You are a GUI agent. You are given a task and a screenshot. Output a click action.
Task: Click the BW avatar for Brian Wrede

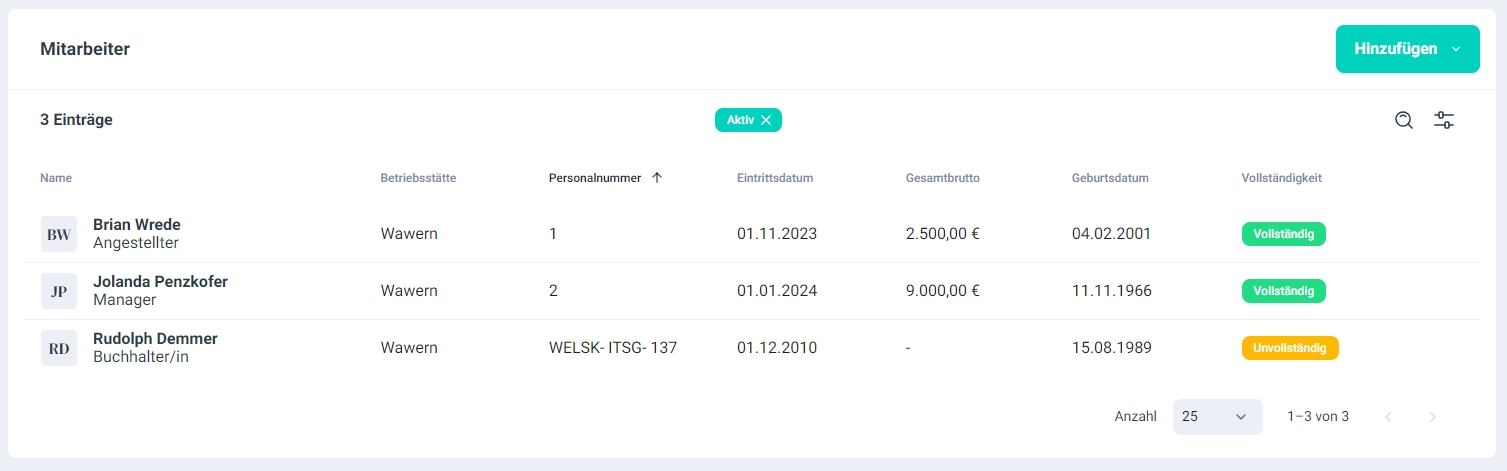pyautogui.click(x=59, y=234)
